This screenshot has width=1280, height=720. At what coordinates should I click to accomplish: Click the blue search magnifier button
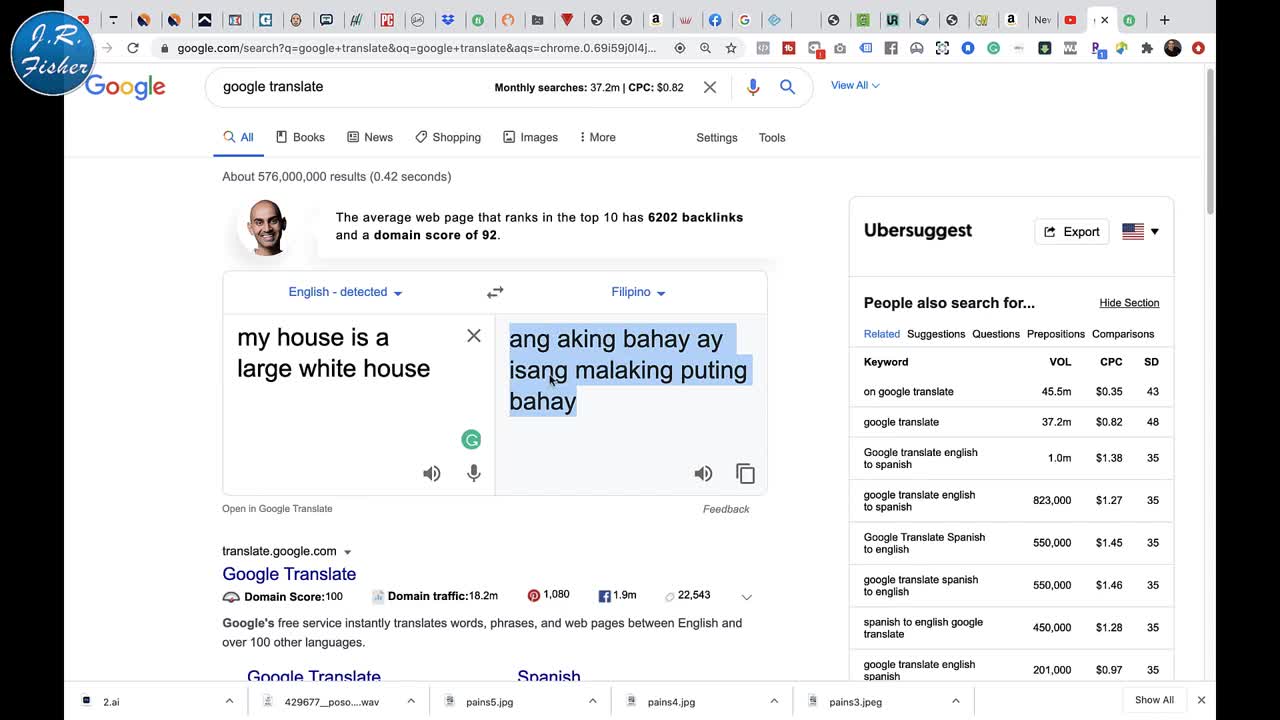[788, 87]
